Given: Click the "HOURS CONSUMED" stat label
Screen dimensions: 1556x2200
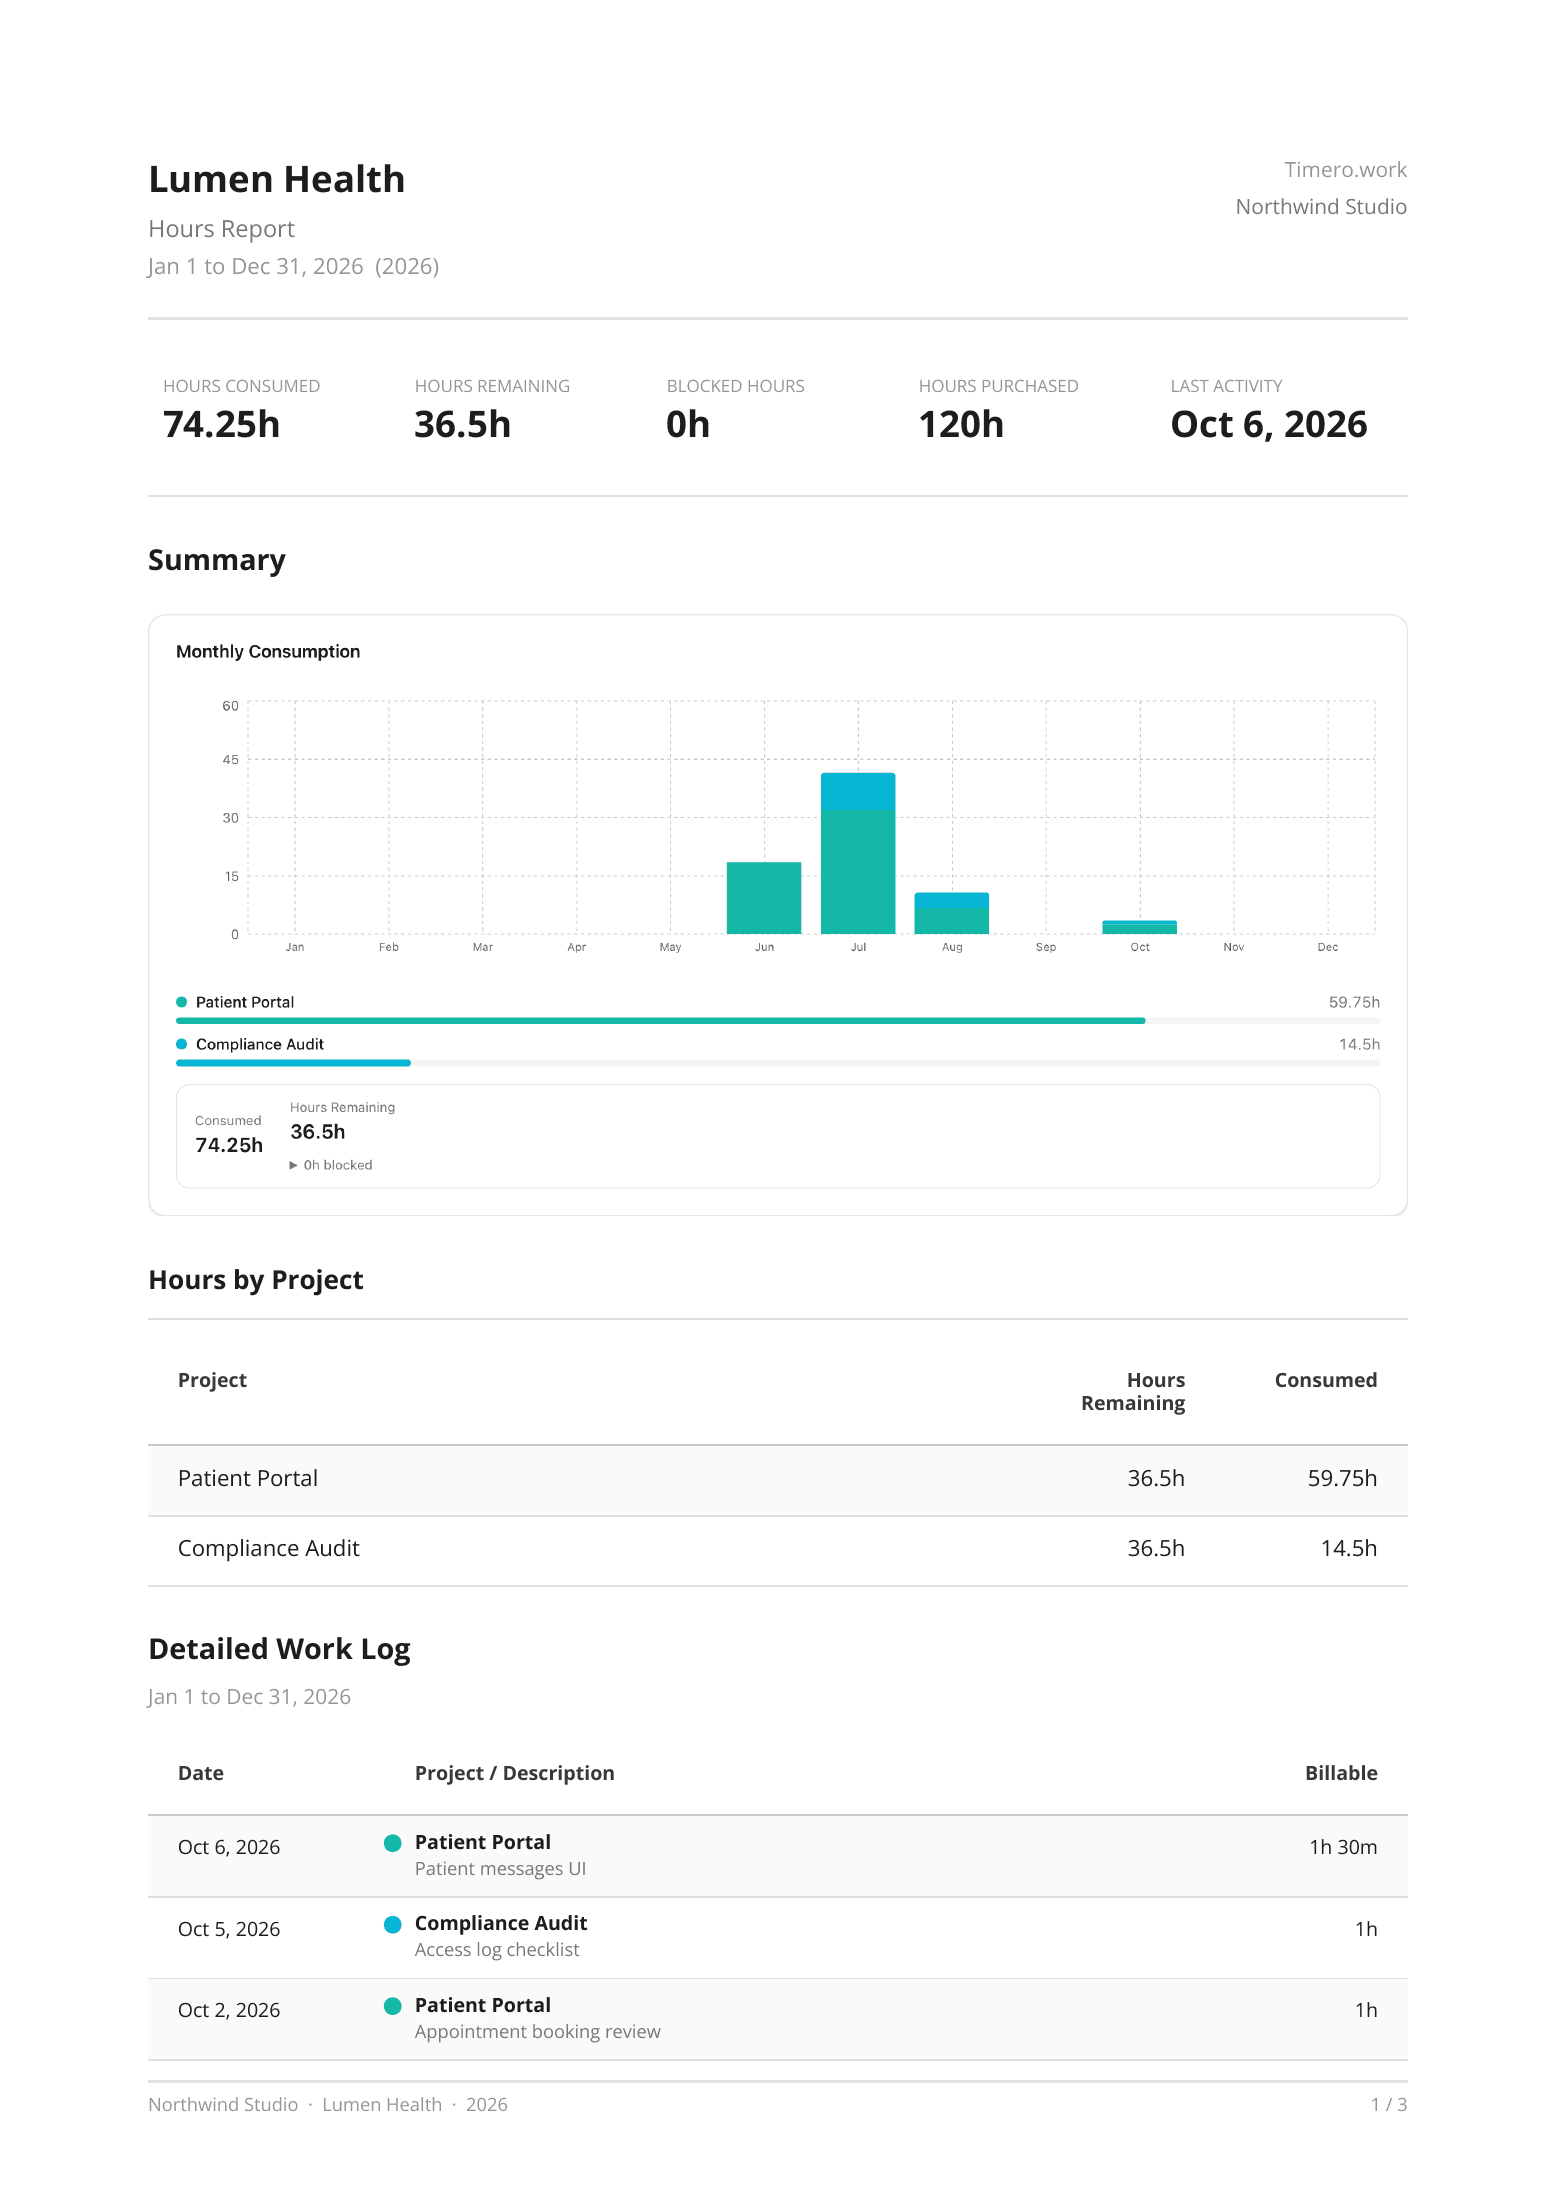Looking at the screenshot, I should (x=242, y=386).
